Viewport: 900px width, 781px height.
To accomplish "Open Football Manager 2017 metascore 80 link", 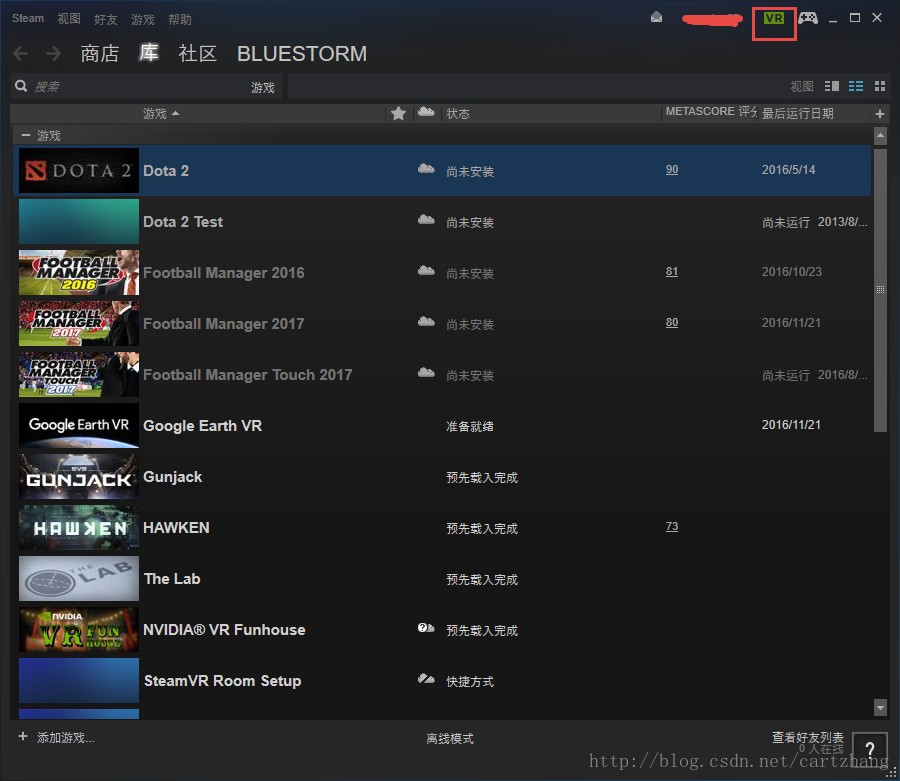I will pos(672,322).
